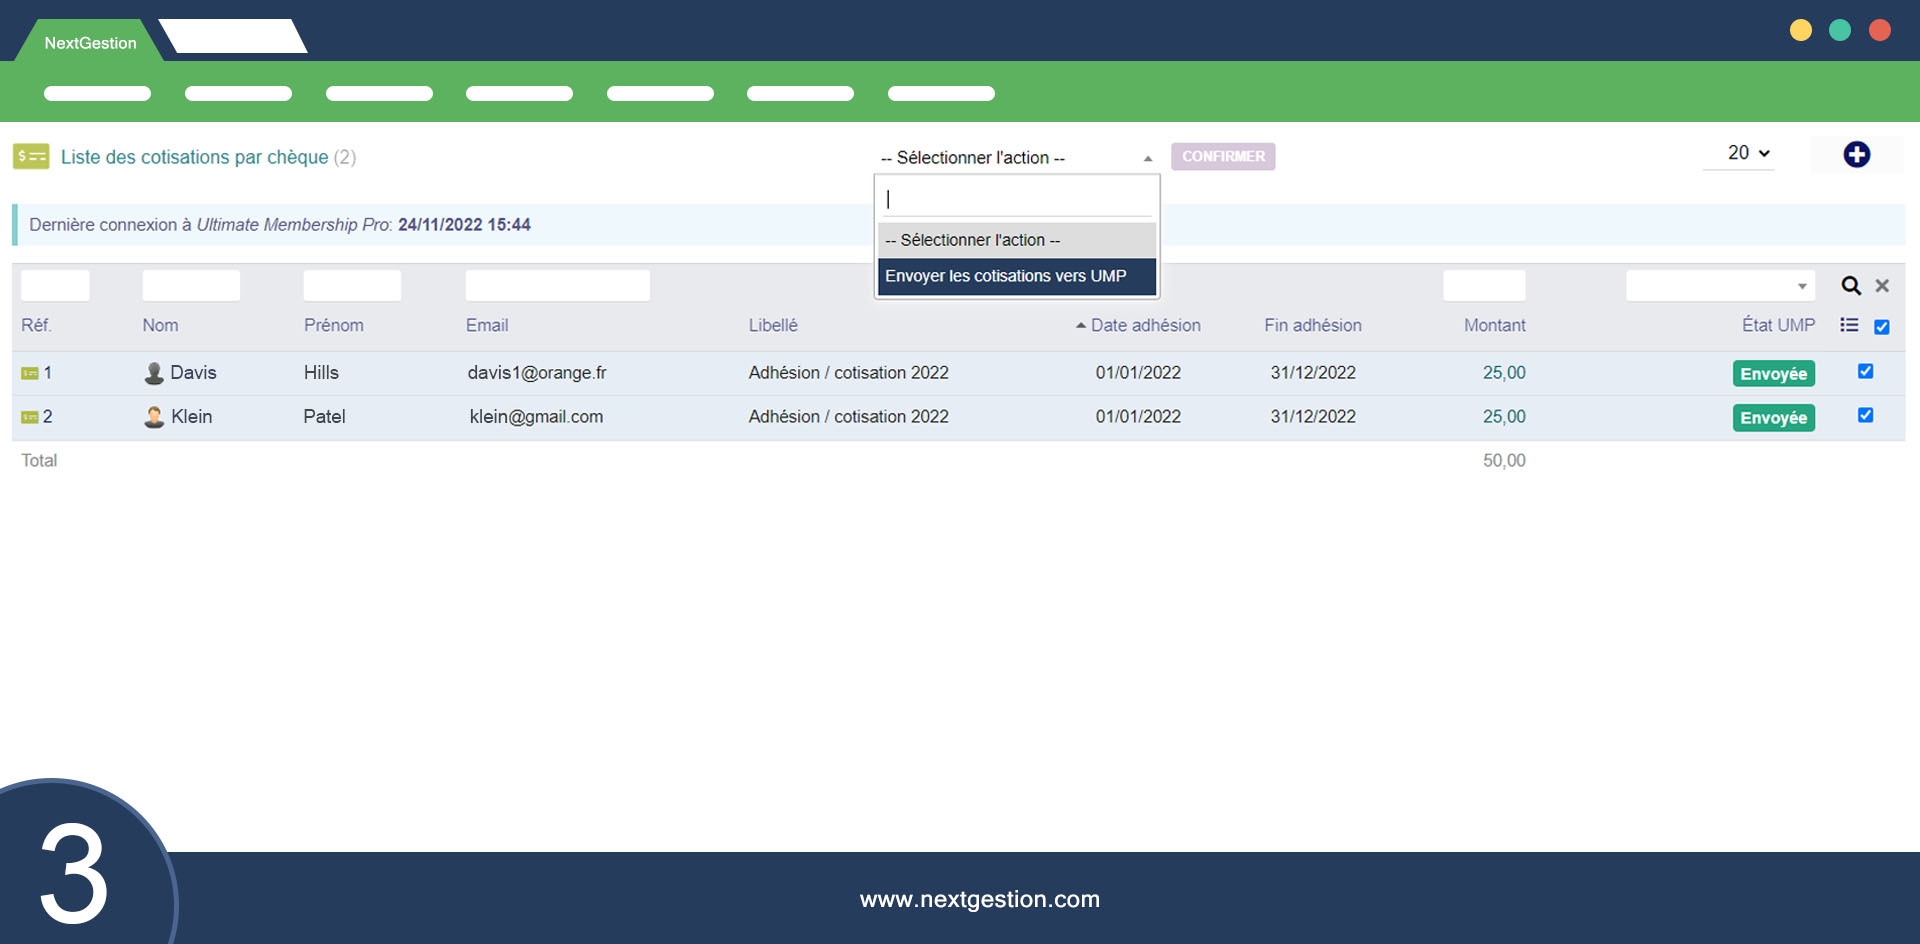Click the Envoyée status badge for Davis
The image size is (1920, 944).
(x=1773, y=374)
